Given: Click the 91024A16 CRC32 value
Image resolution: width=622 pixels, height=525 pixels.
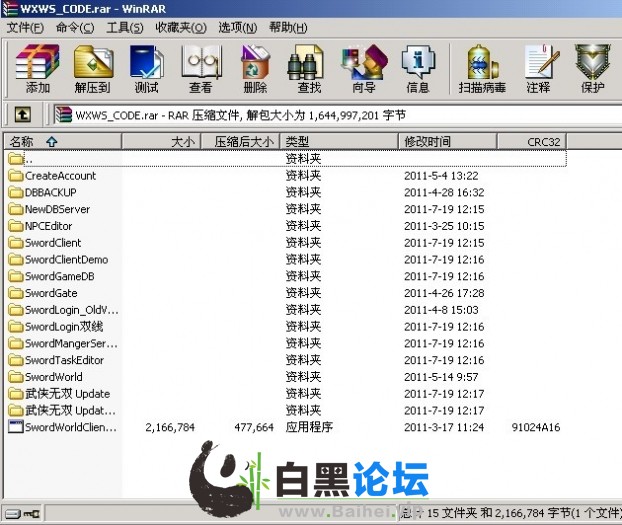Looking at the screenshot, I should point(536,427).
